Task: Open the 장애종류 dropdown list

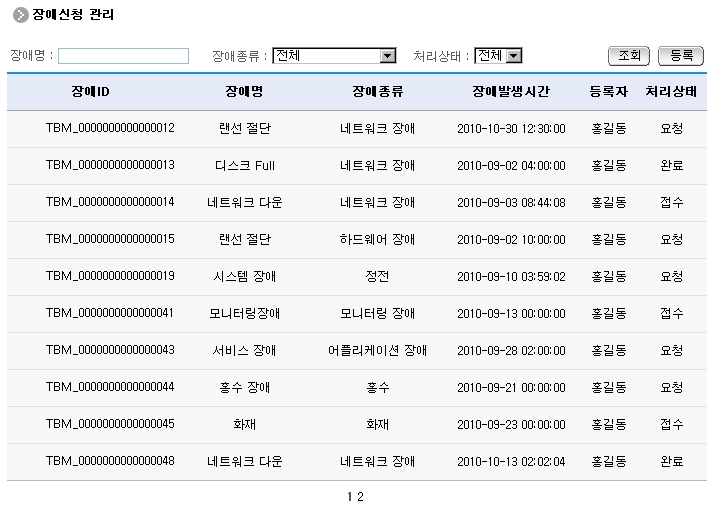Action: (x=388, y=56)
